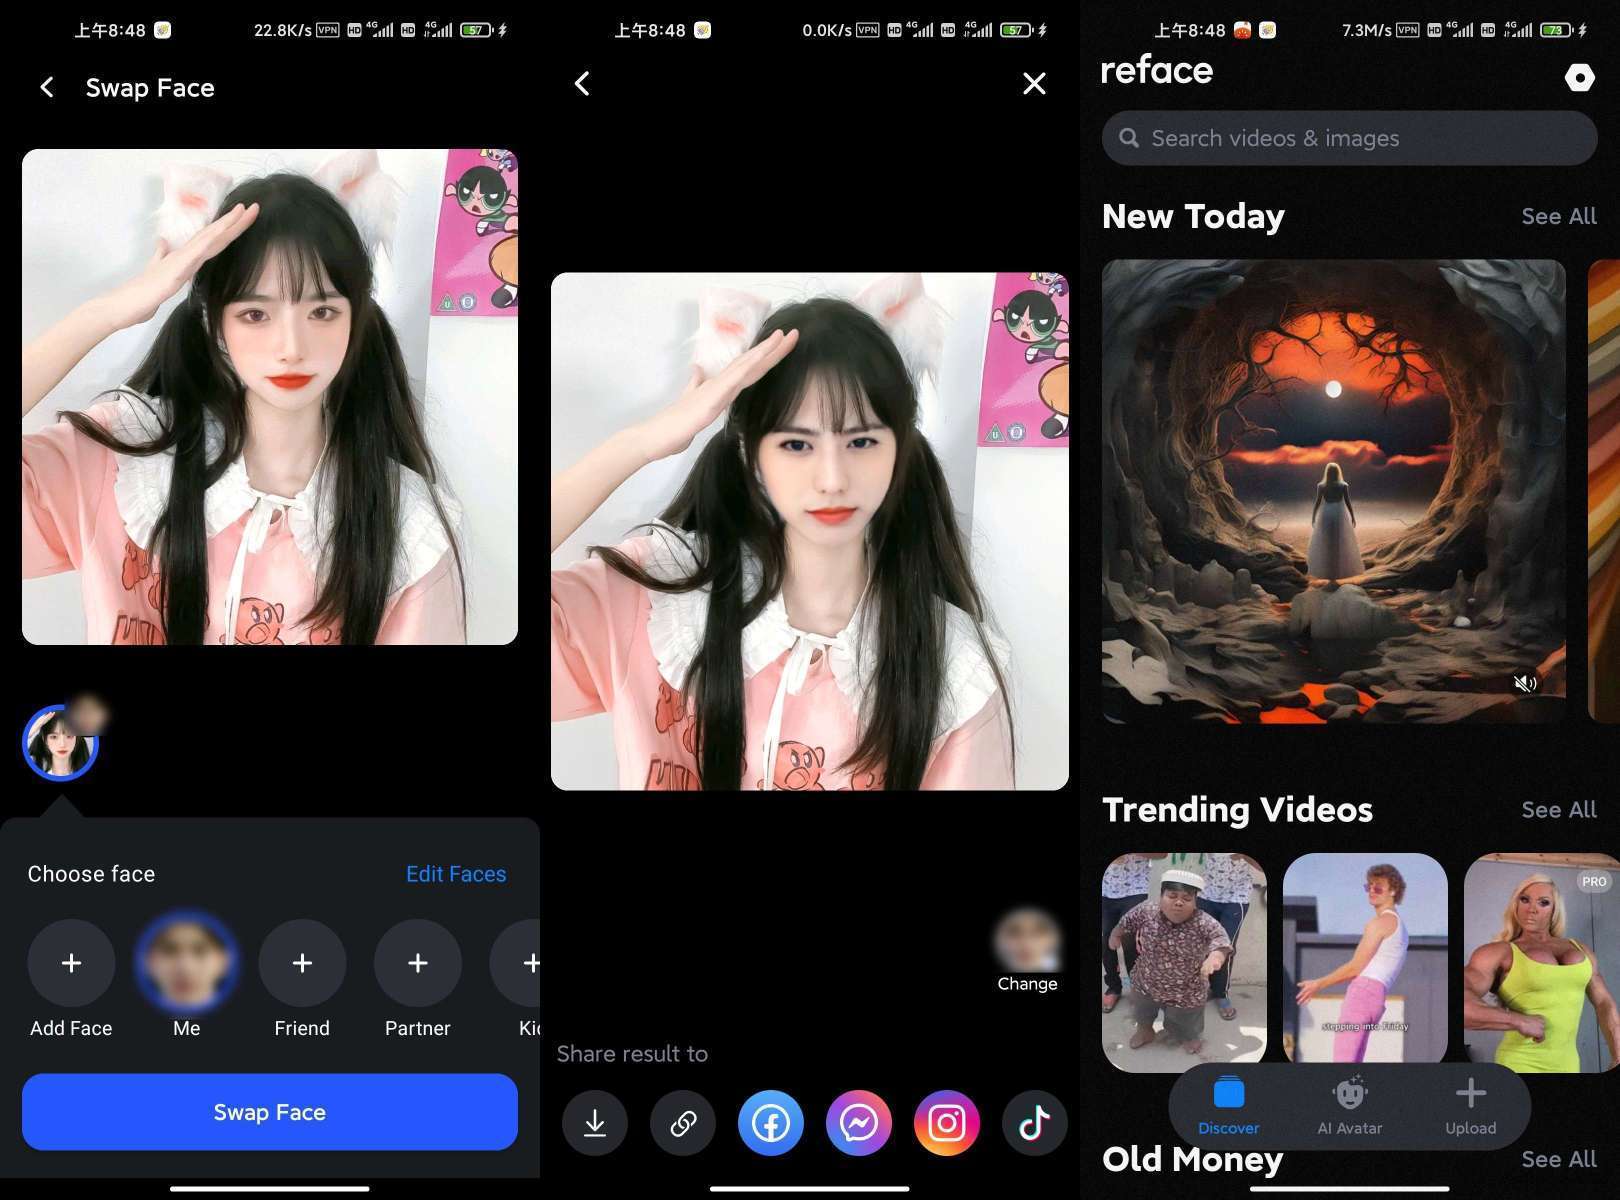Viewport: 1620px width, 1200px height.
Task: Open the Discover tab
Action: [1229, 1106]
